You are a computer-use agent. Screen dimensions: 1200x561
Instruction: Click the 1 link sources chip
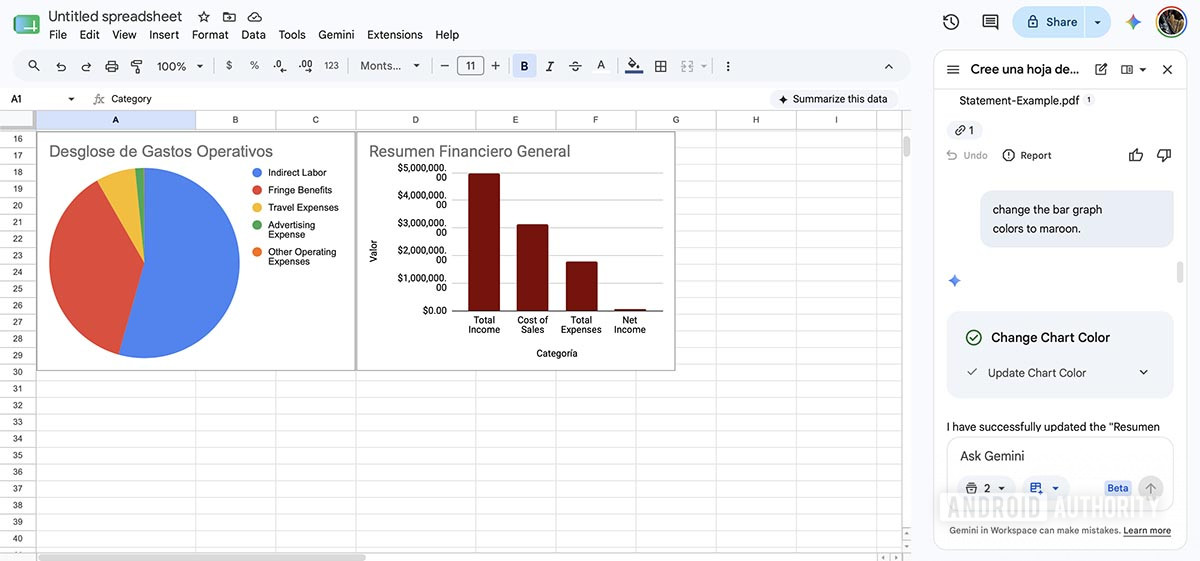964,130
